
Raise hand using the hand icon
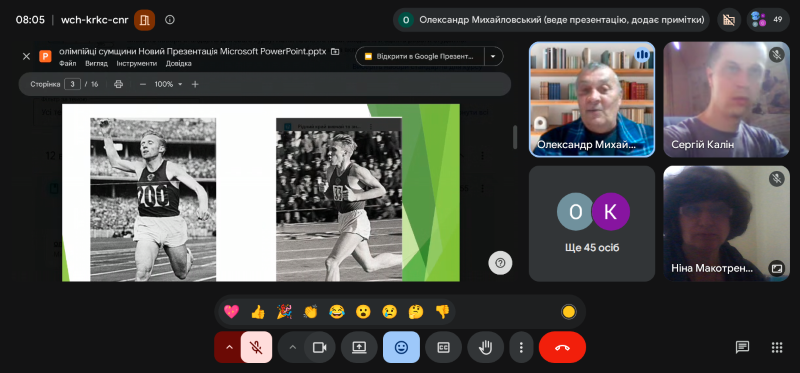[x=485, y=347]
